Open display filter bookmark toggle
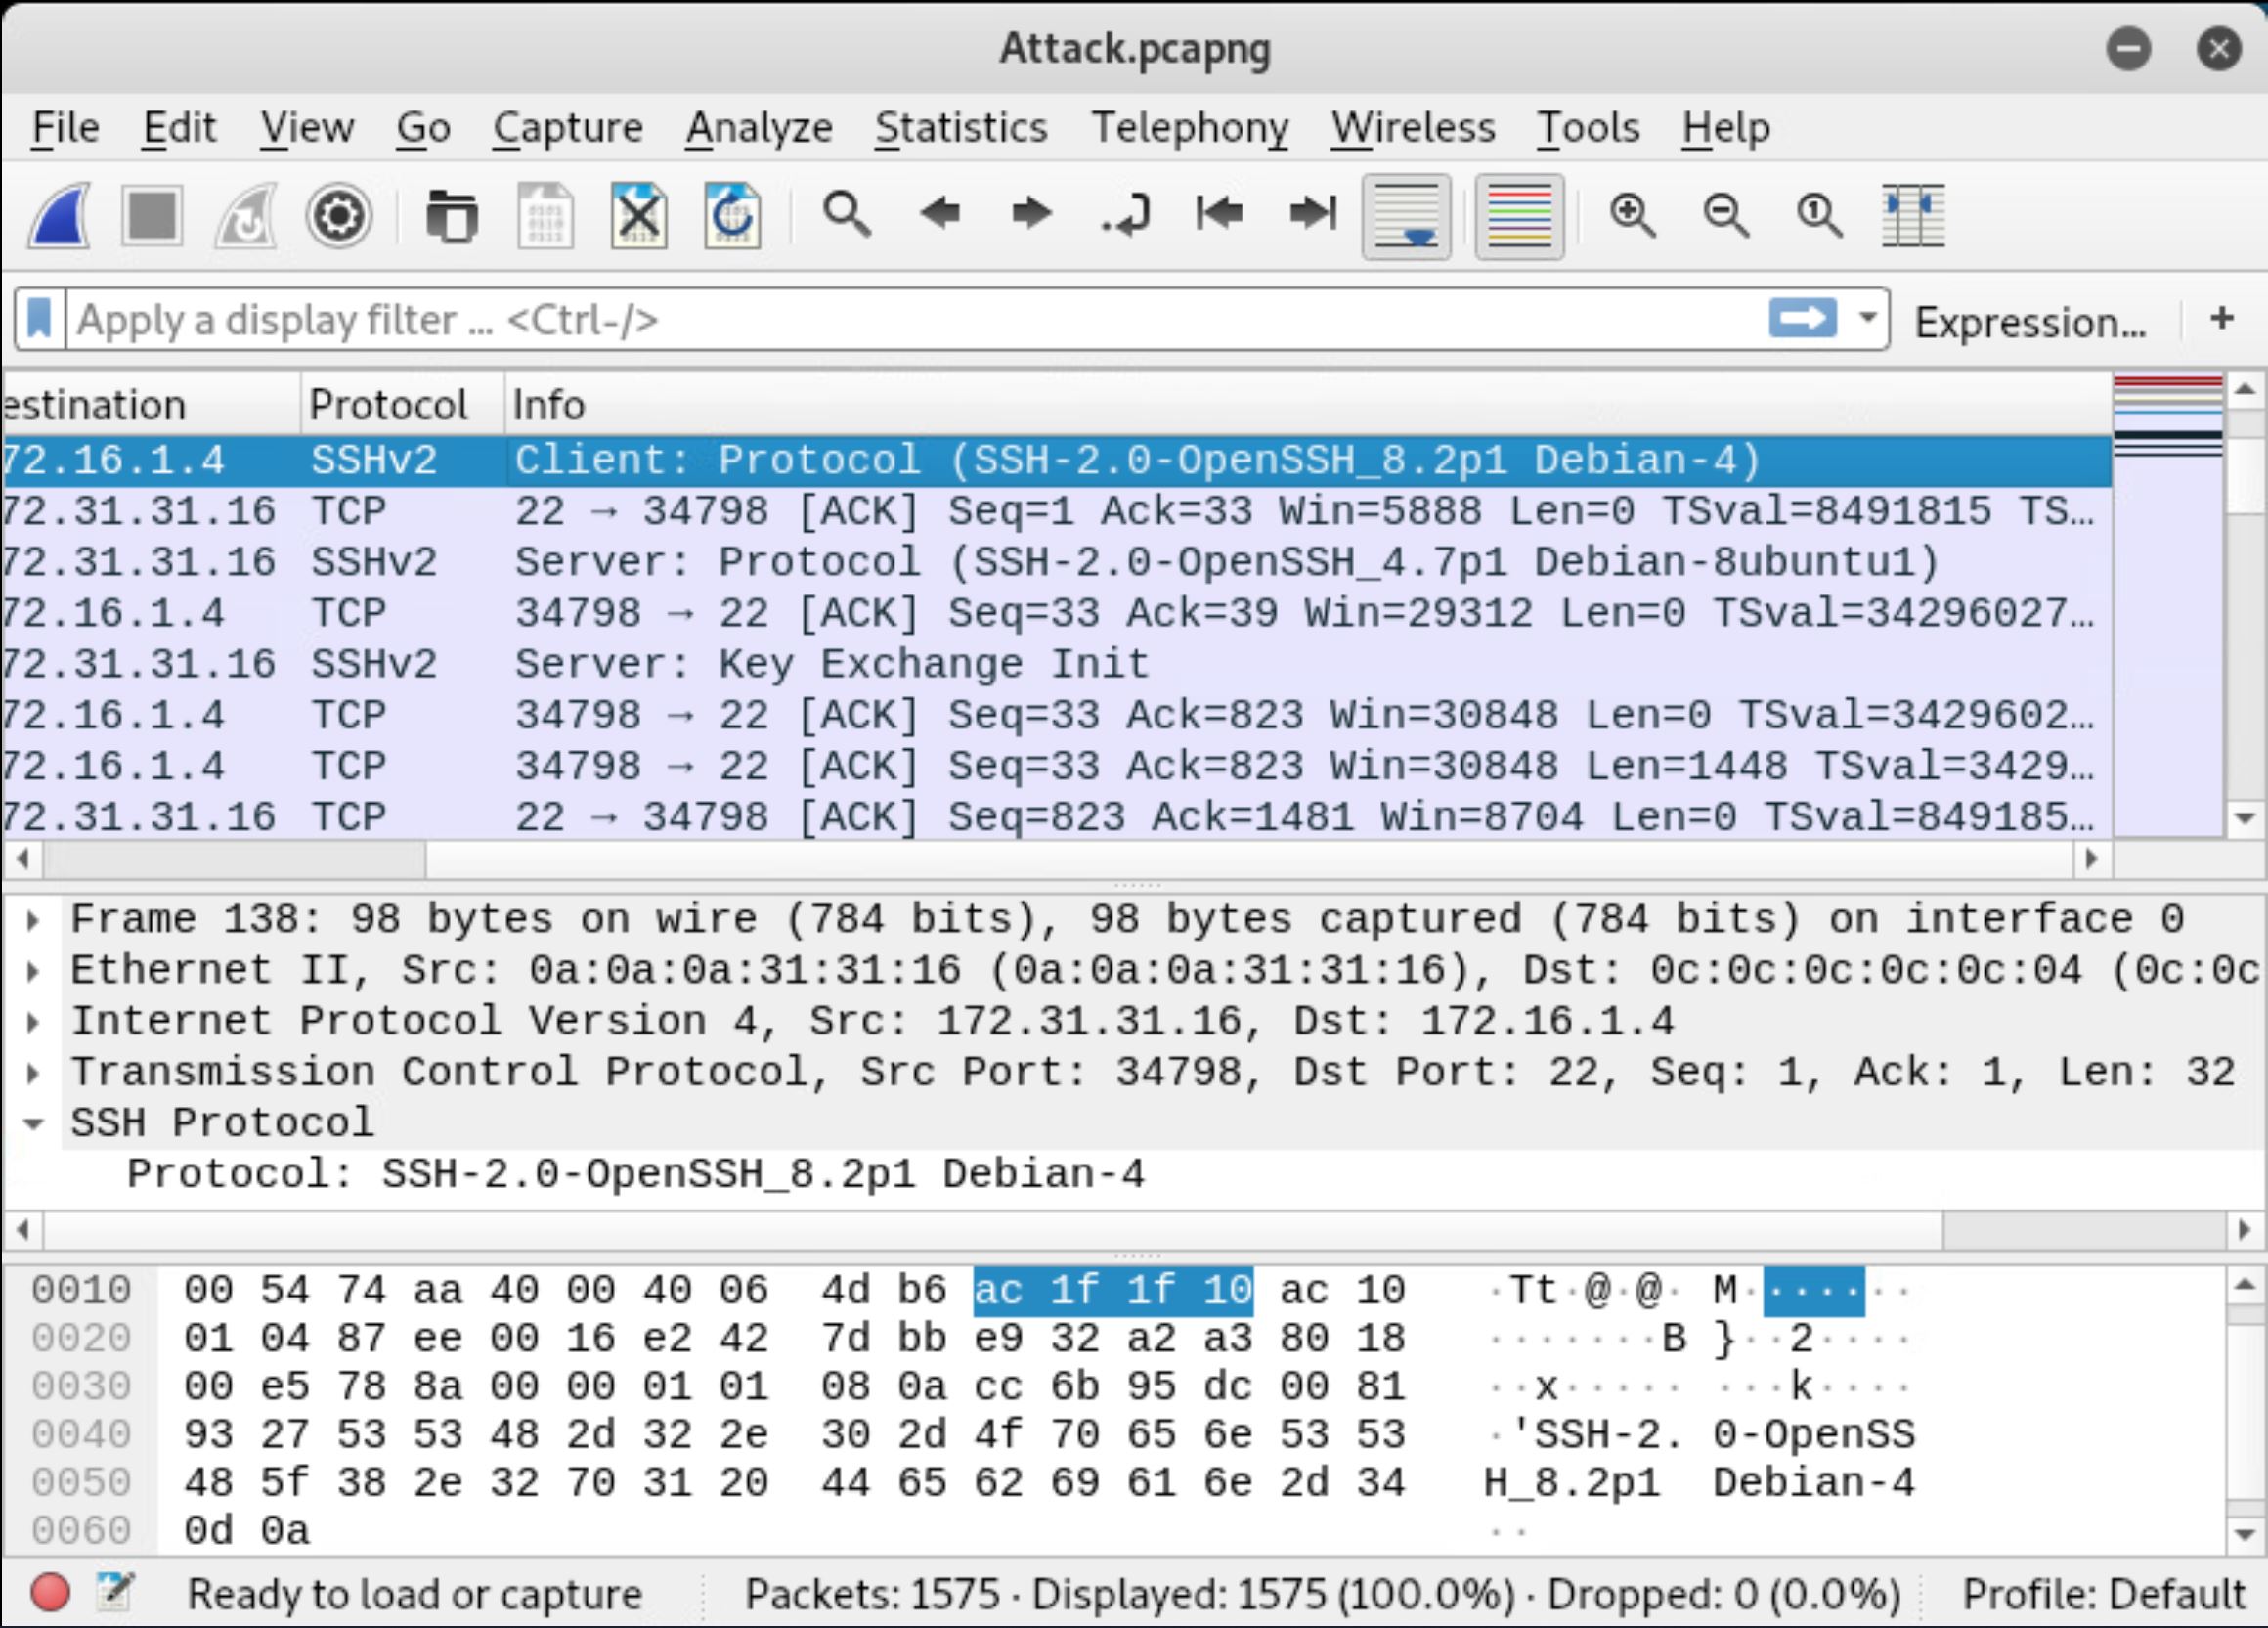The height and width of the screenshot is (1628, 2268). 40,320
